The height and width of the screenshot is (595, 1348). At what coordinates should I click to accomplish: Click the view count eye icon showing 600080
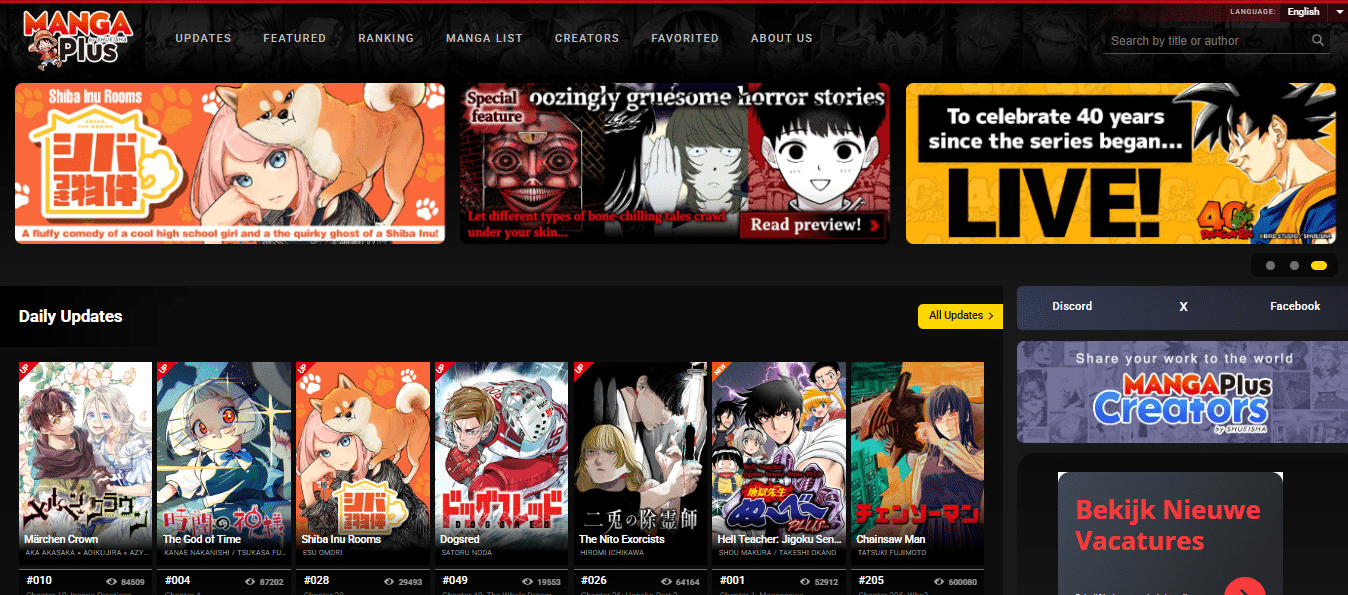click(x=939, y=581)
